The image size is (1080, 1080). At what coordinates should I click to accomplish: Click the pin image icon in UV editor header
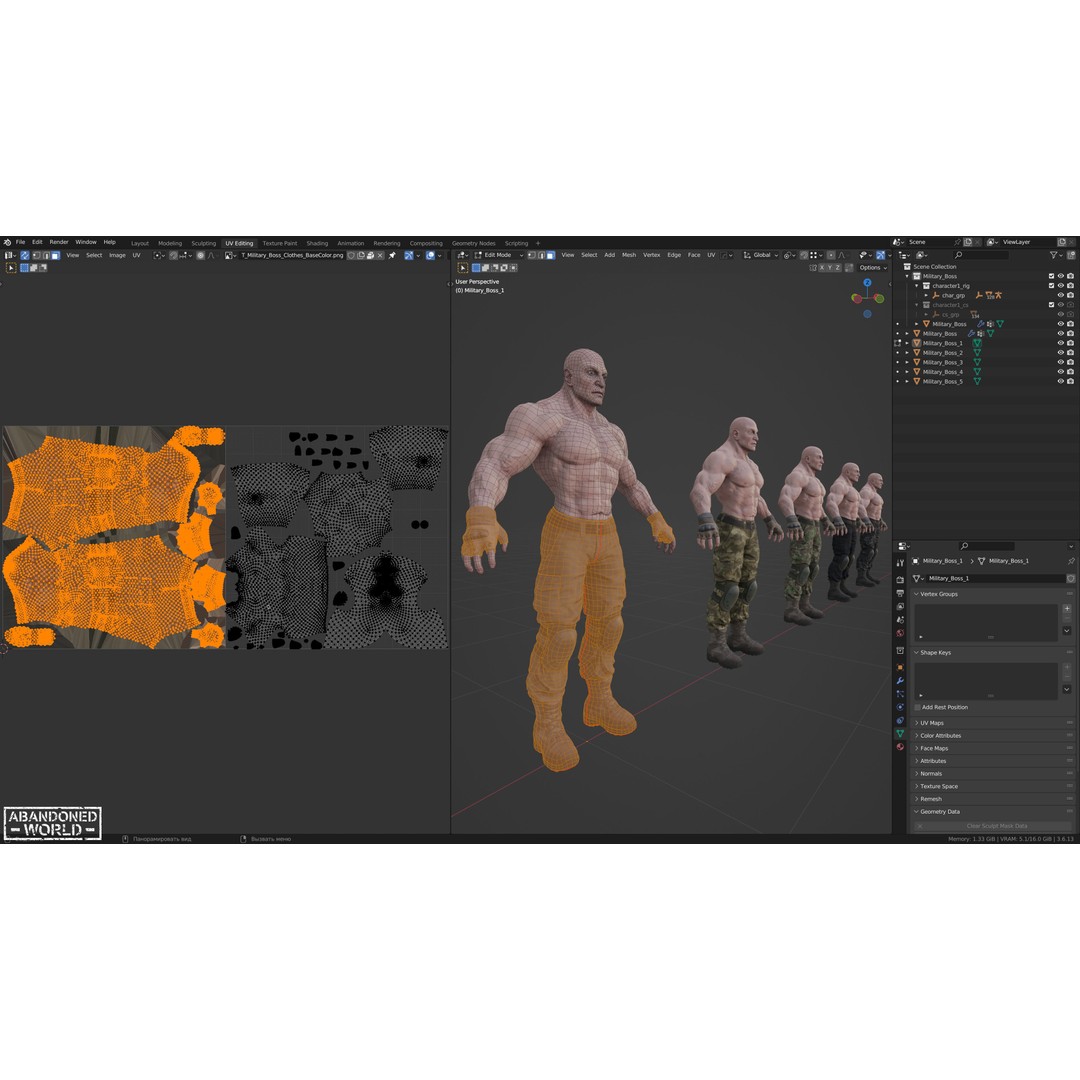tap(392, 255)
